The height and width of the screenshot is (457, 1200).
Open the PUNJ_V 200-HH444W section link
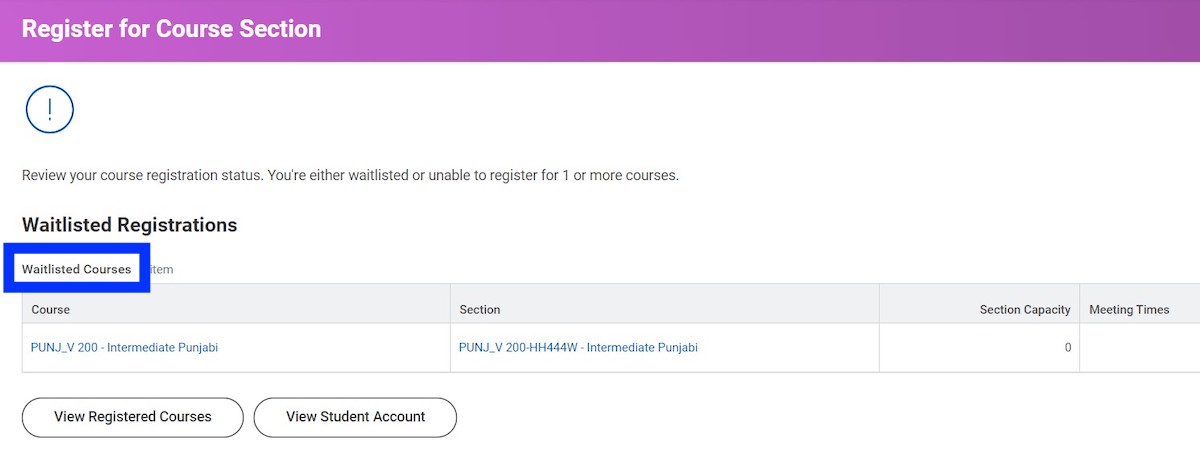(x=578, y=348)
